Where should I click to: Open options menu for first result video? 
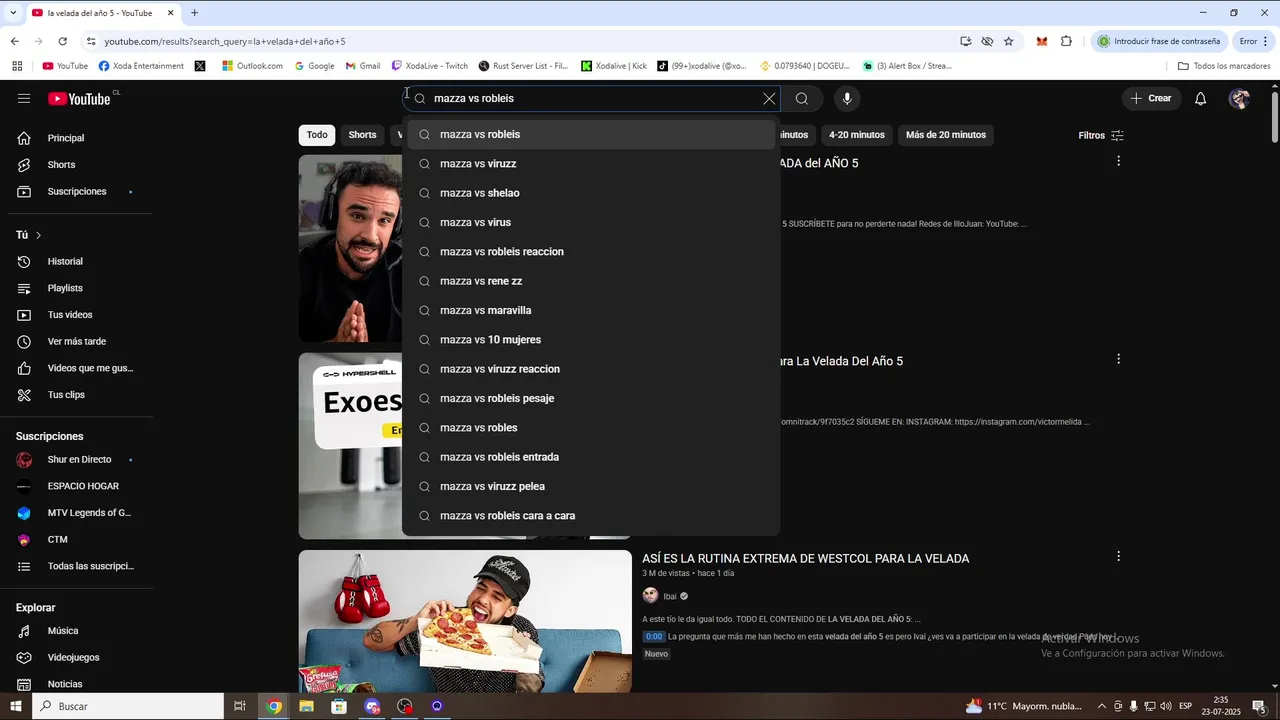tap(1118, 161)
